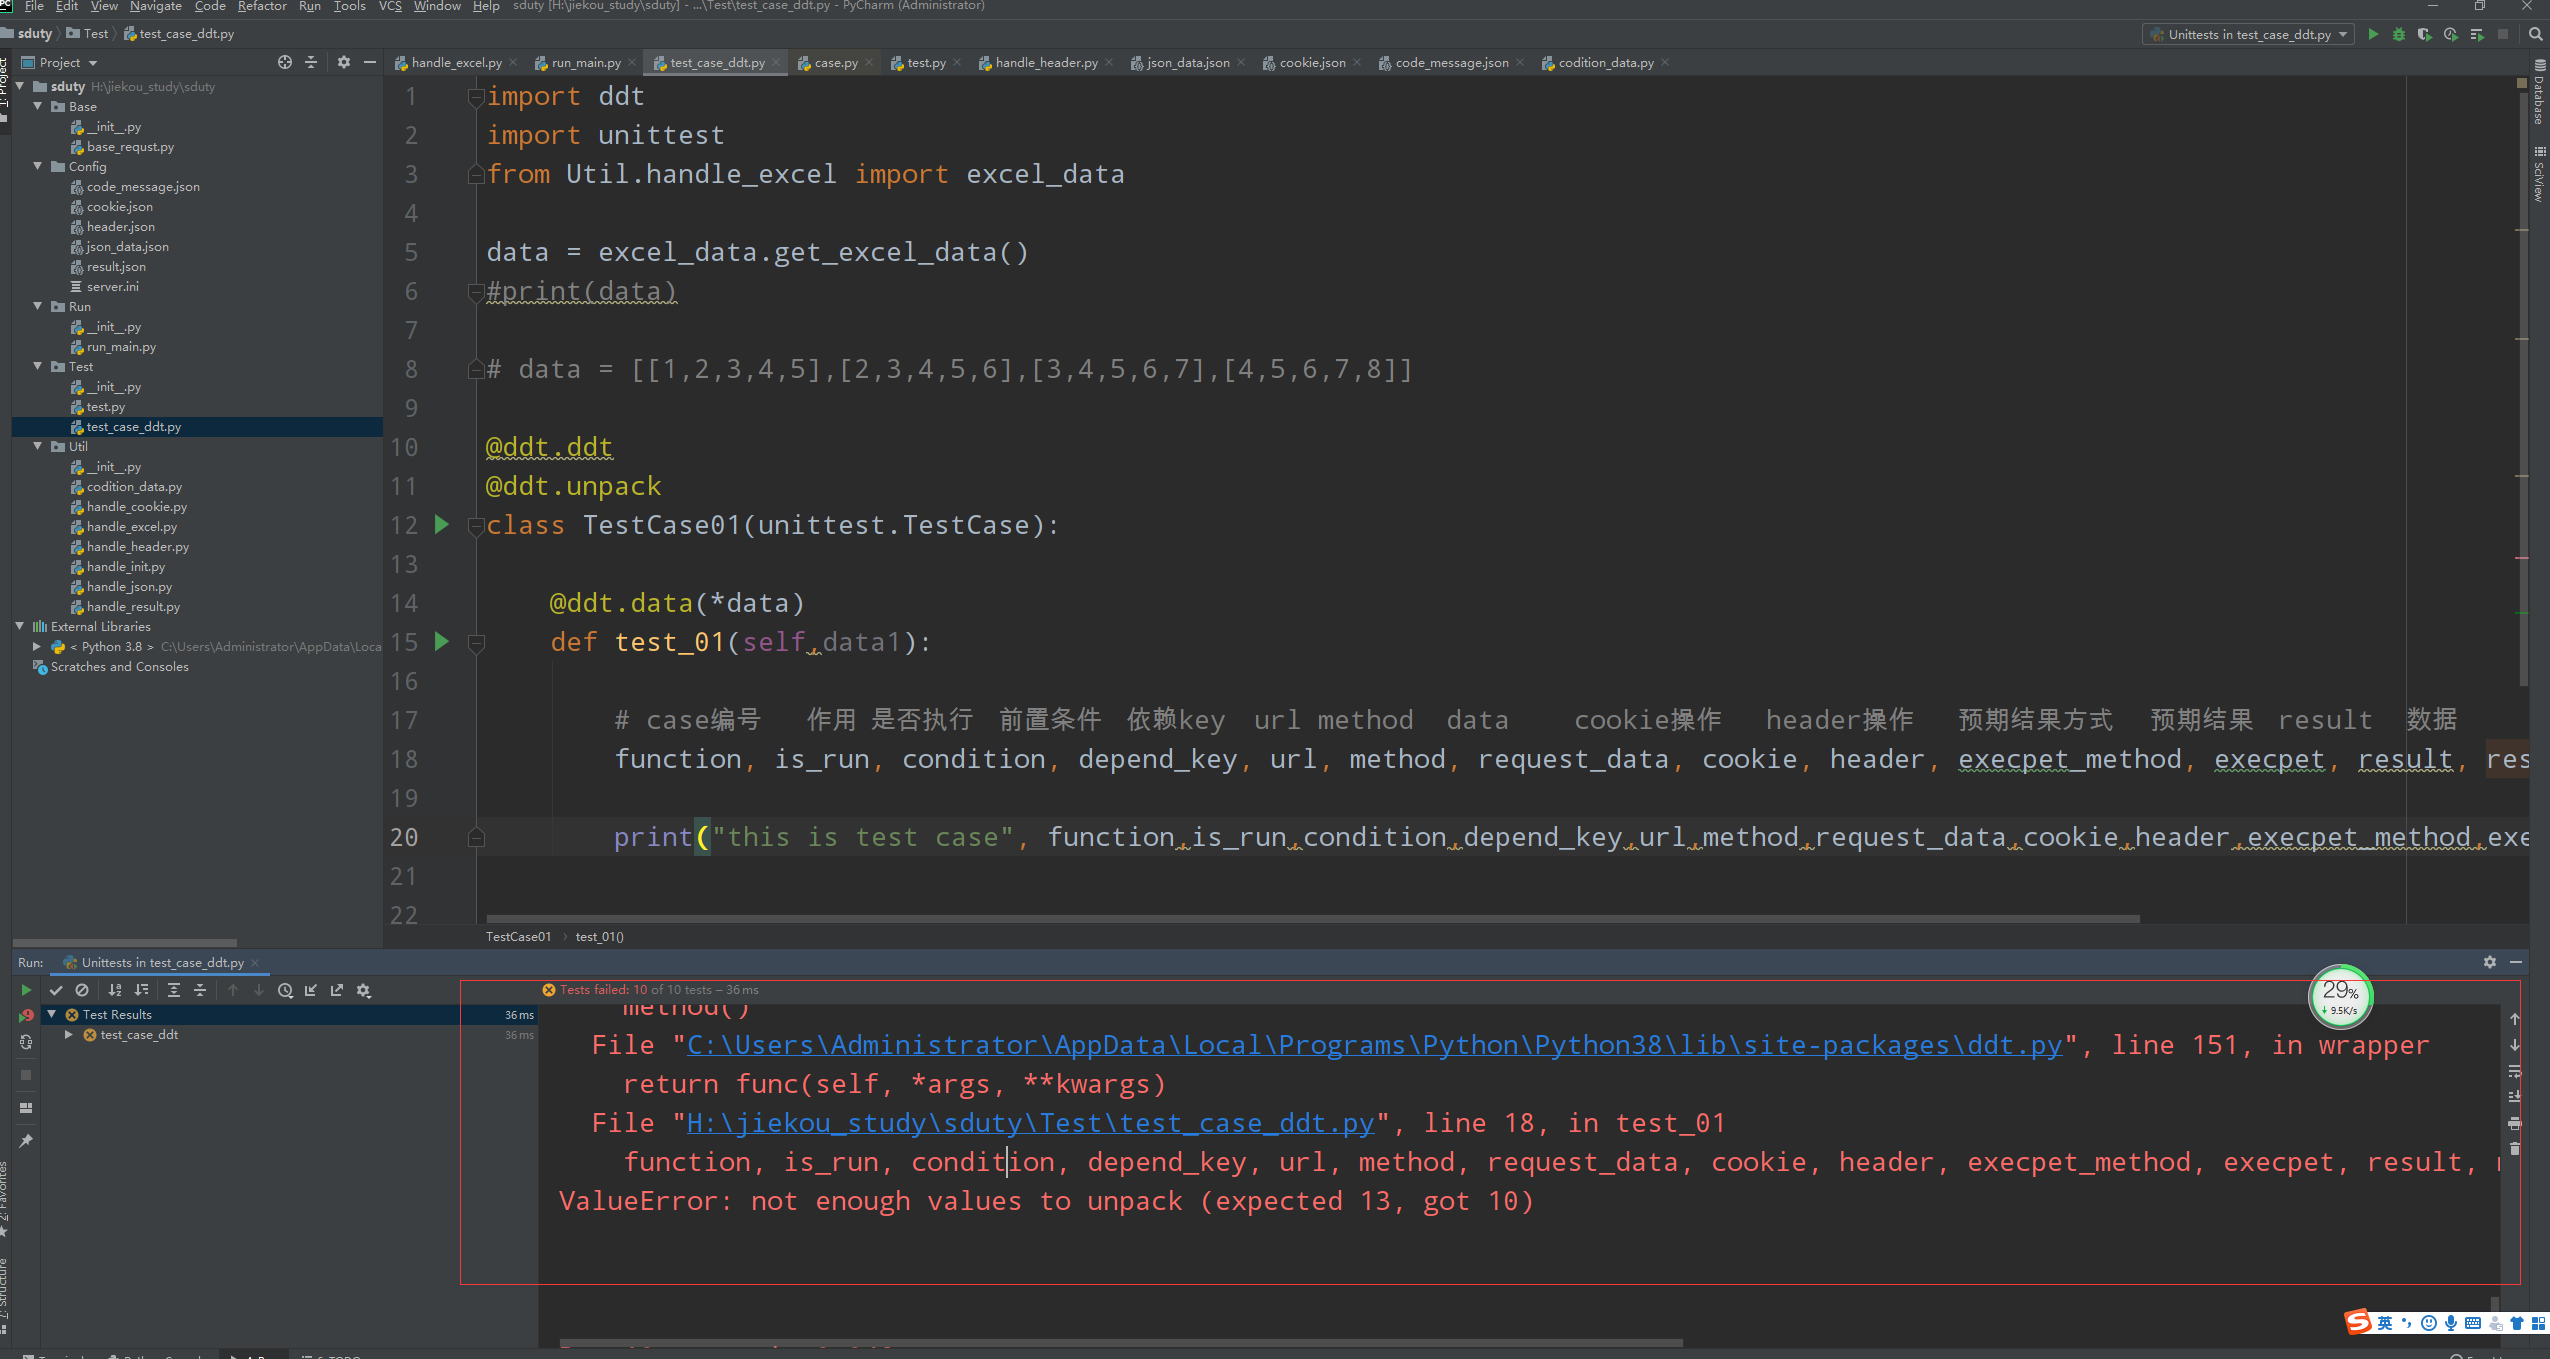The image size is (2550, 1359).
Task: Switch to codition_data.py editor tab
Action: (x=1605, y=62)
